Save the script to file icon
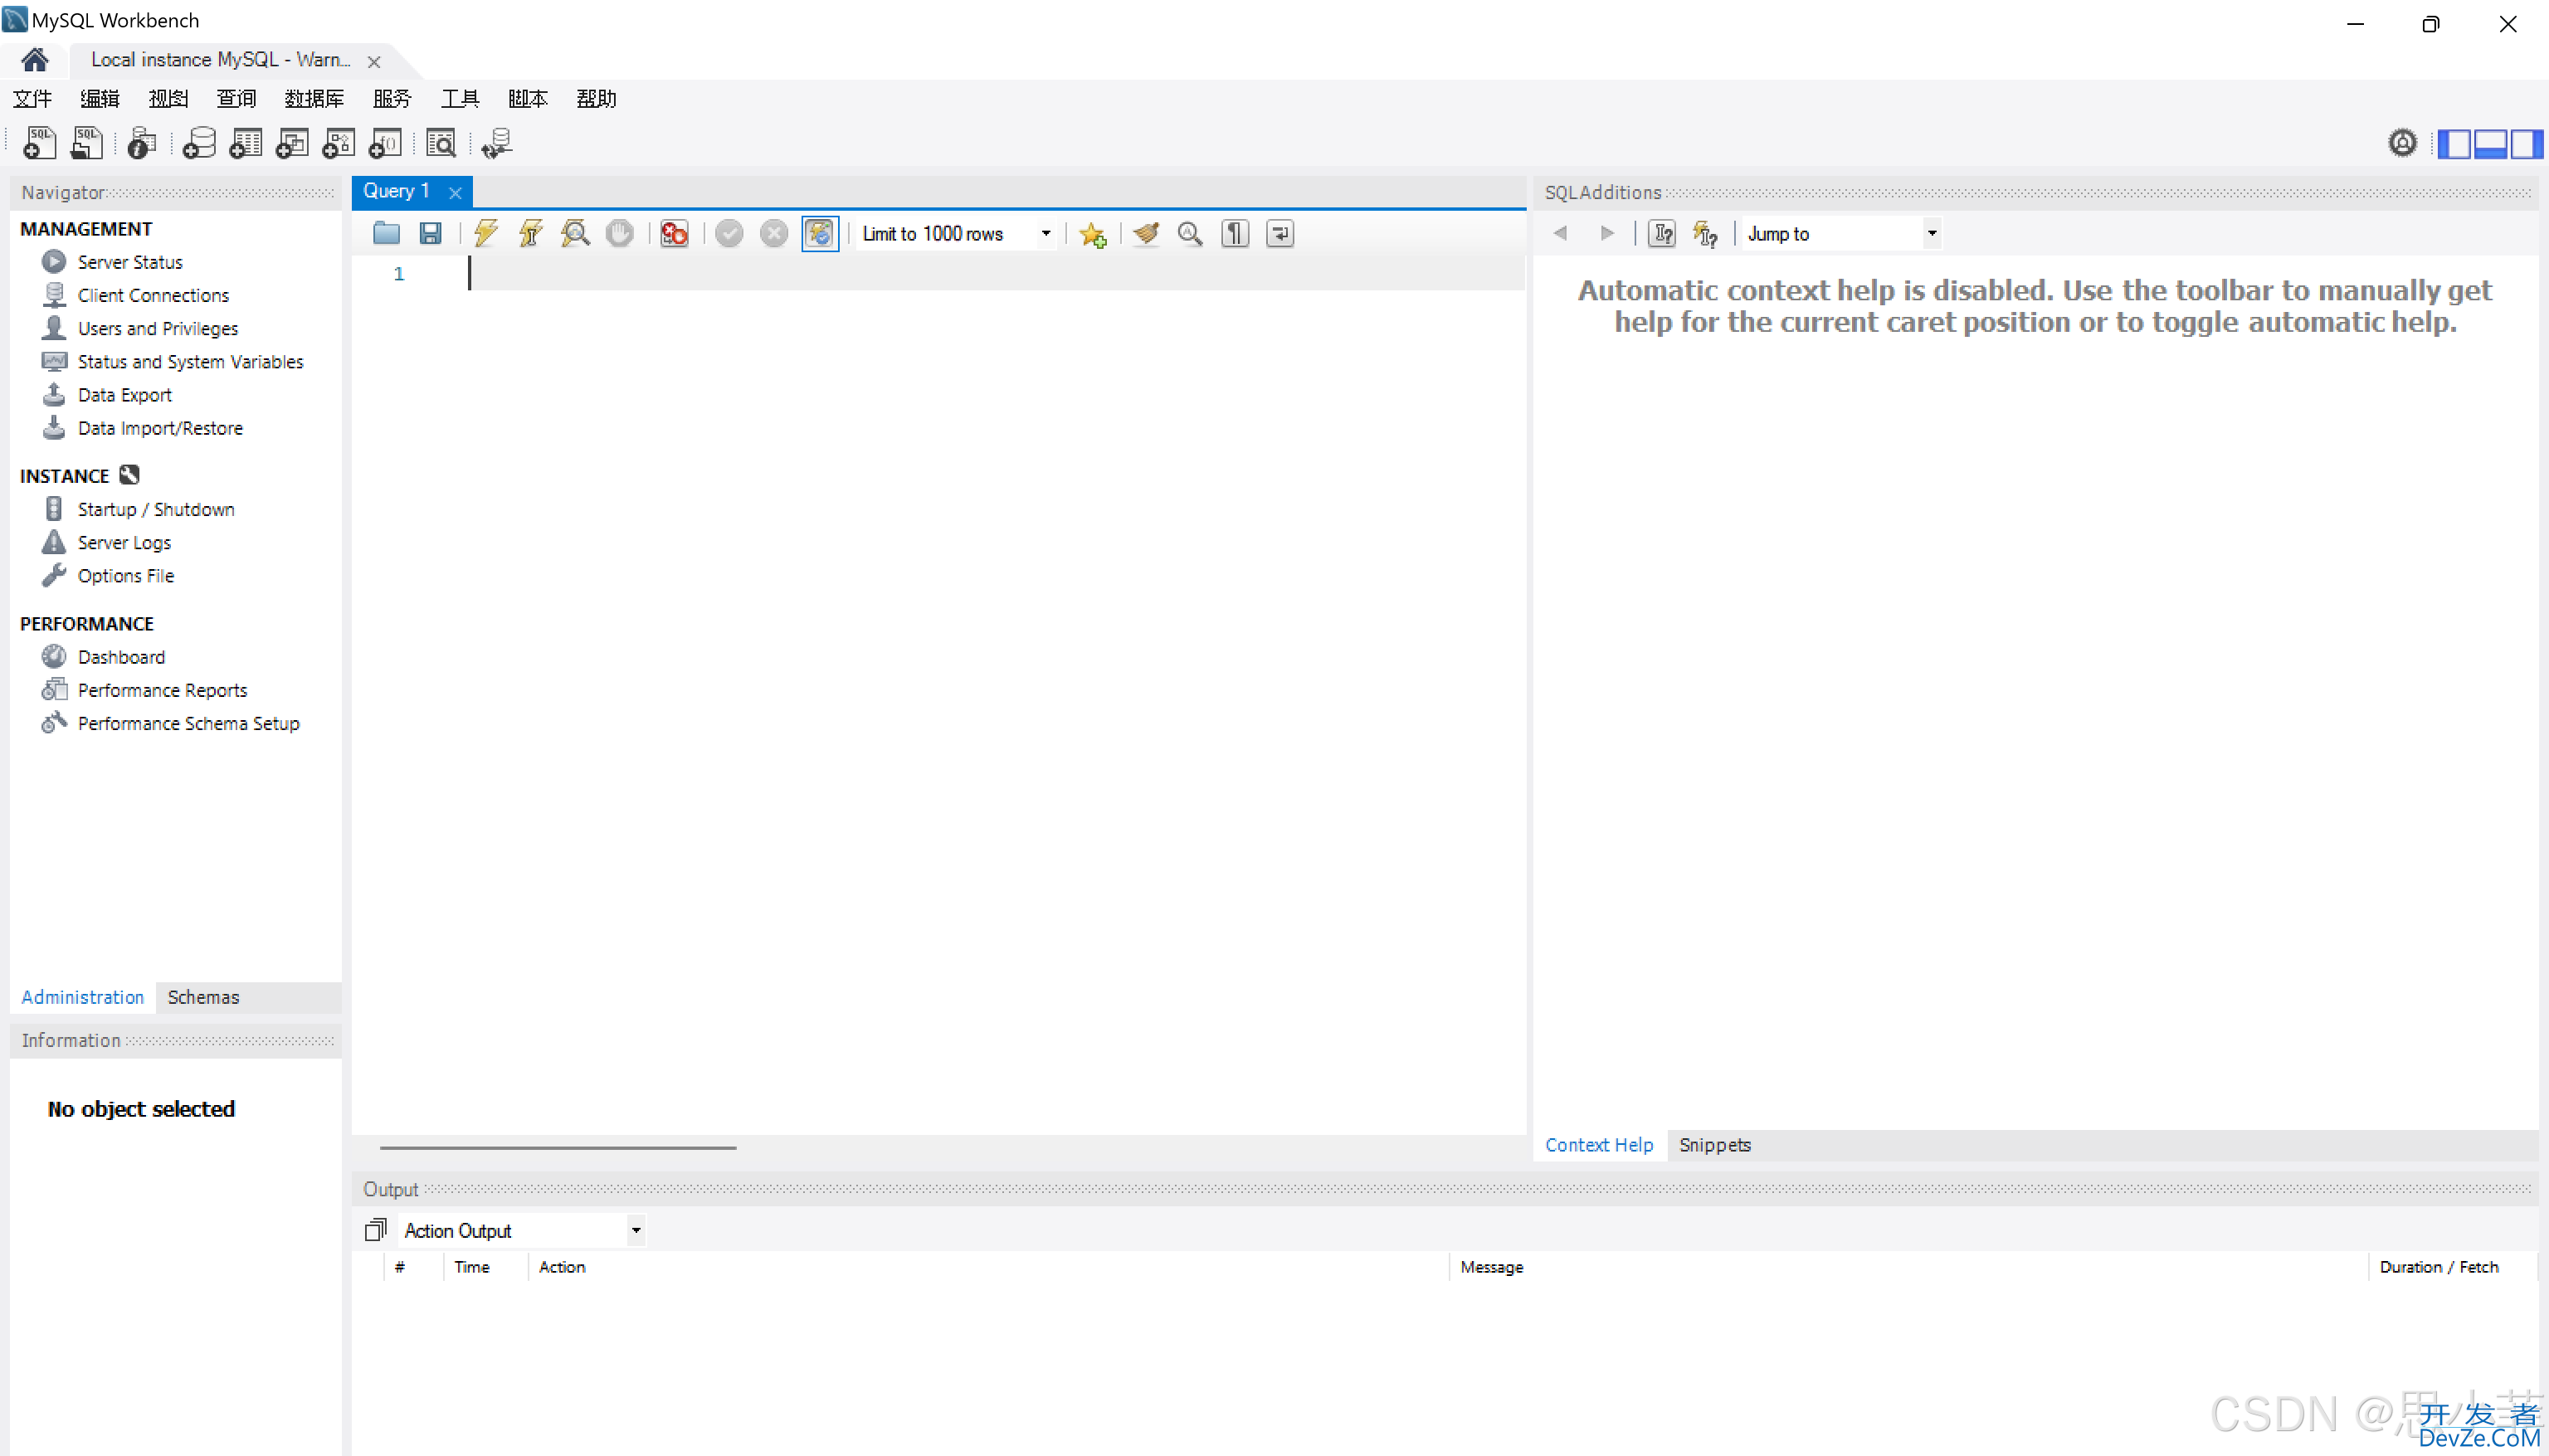 coord(431,233)
